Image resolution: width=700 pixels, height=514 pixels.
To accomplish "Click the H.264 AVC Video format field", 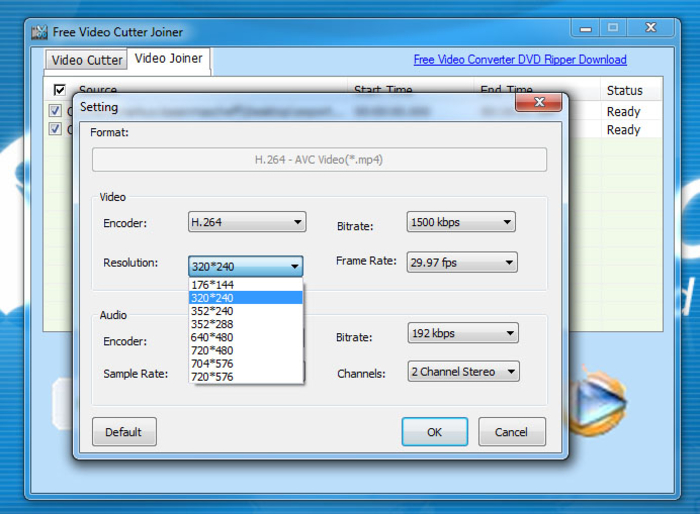I will [319, 159].
